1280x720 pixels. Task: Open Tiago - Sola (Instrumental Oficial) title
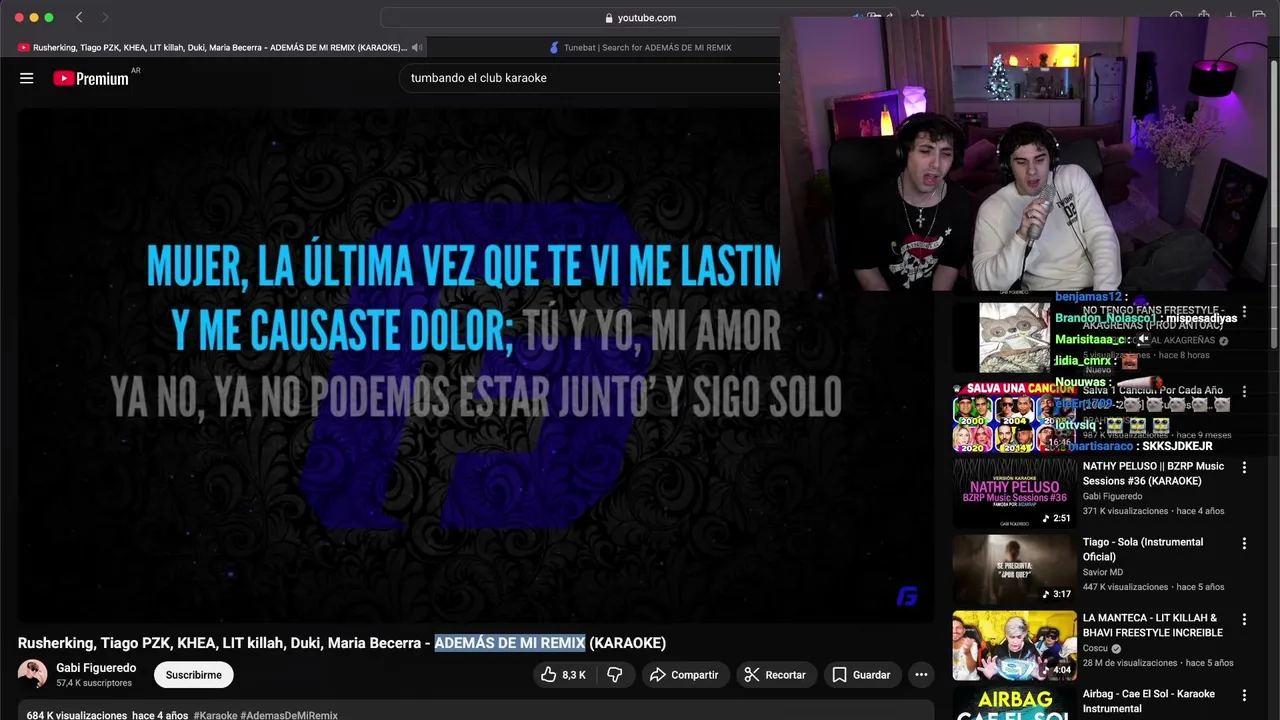coord(1143,550)
